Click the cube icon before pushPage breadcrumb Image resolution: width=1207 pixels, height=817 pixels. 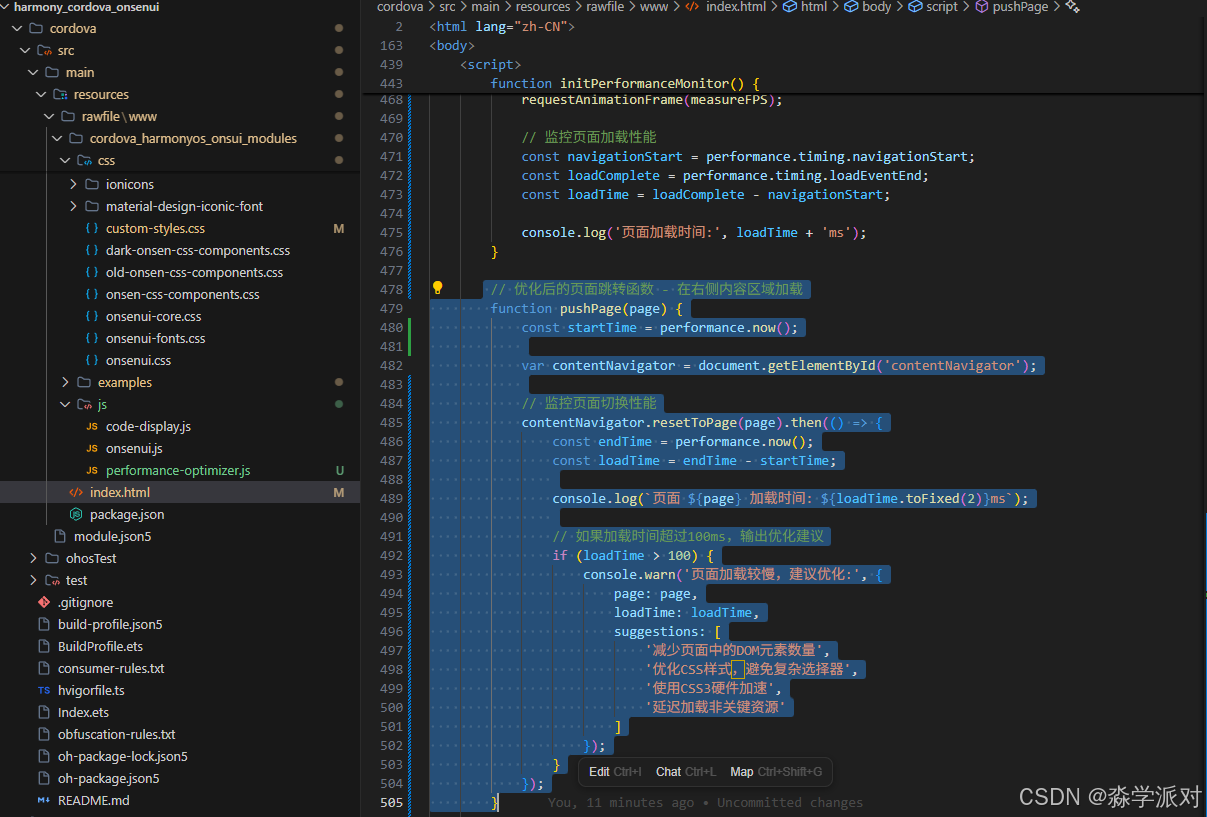point(981,7)
